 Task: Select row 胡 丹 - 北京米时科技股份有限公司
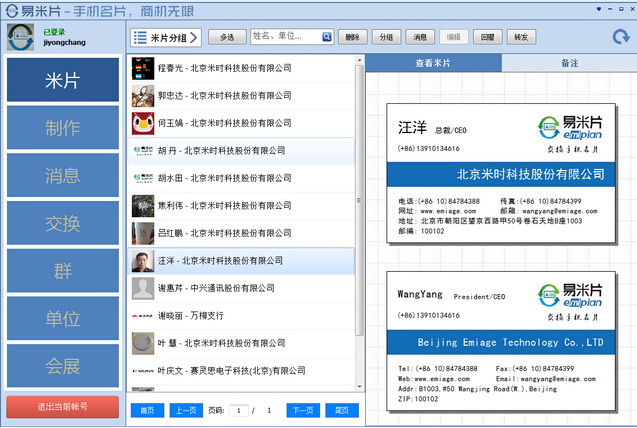[242, 151]
